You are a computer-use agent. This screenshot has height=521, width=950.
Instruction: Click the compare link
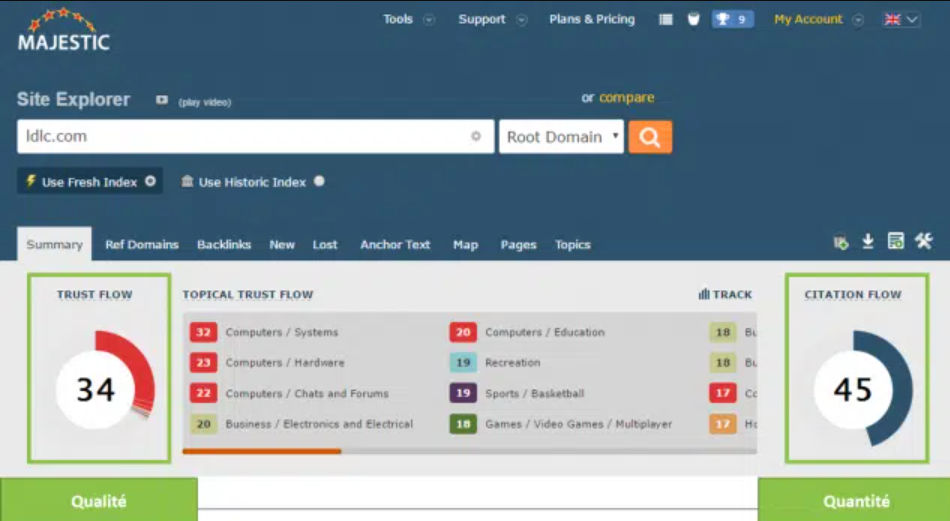(x=626, y=98)
